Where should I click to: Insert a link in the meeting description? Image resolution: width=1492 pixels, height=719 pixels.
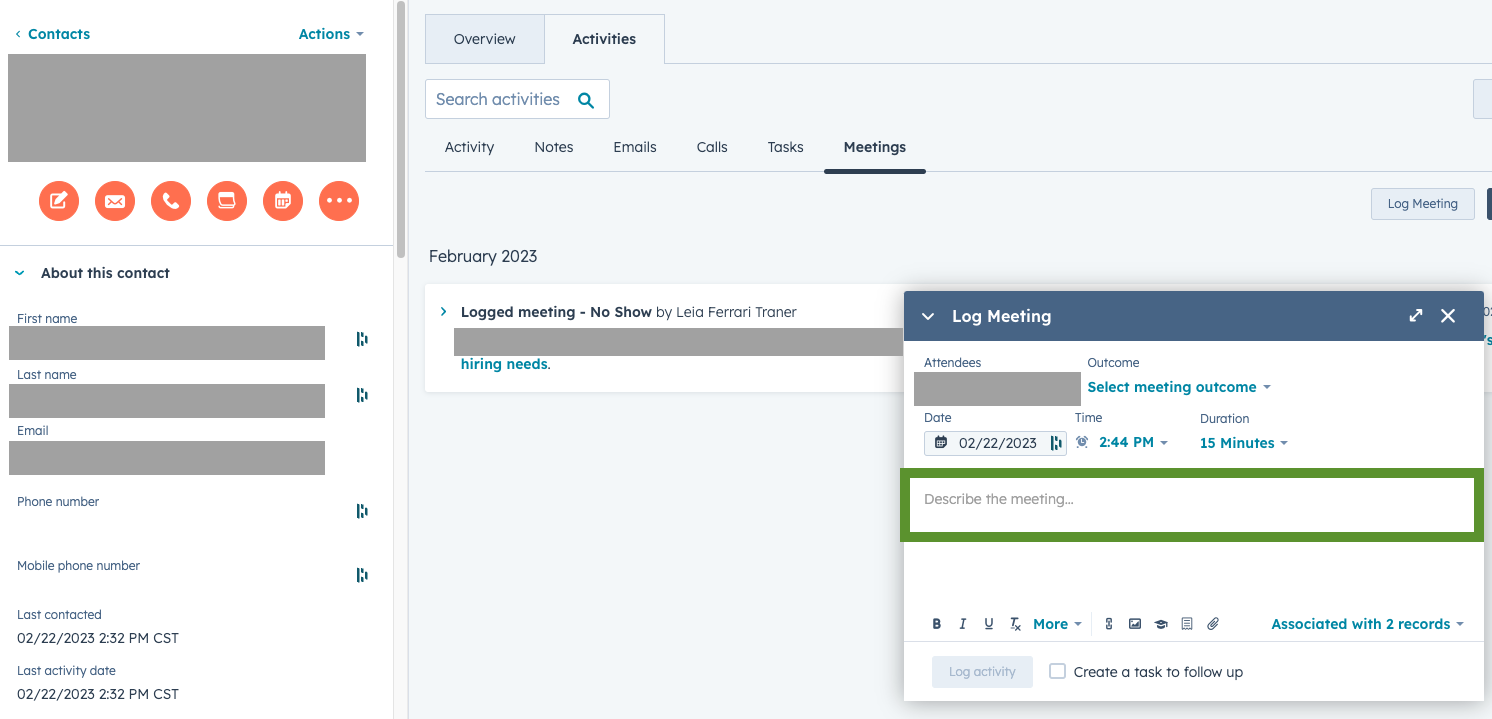click(1108, 623)
